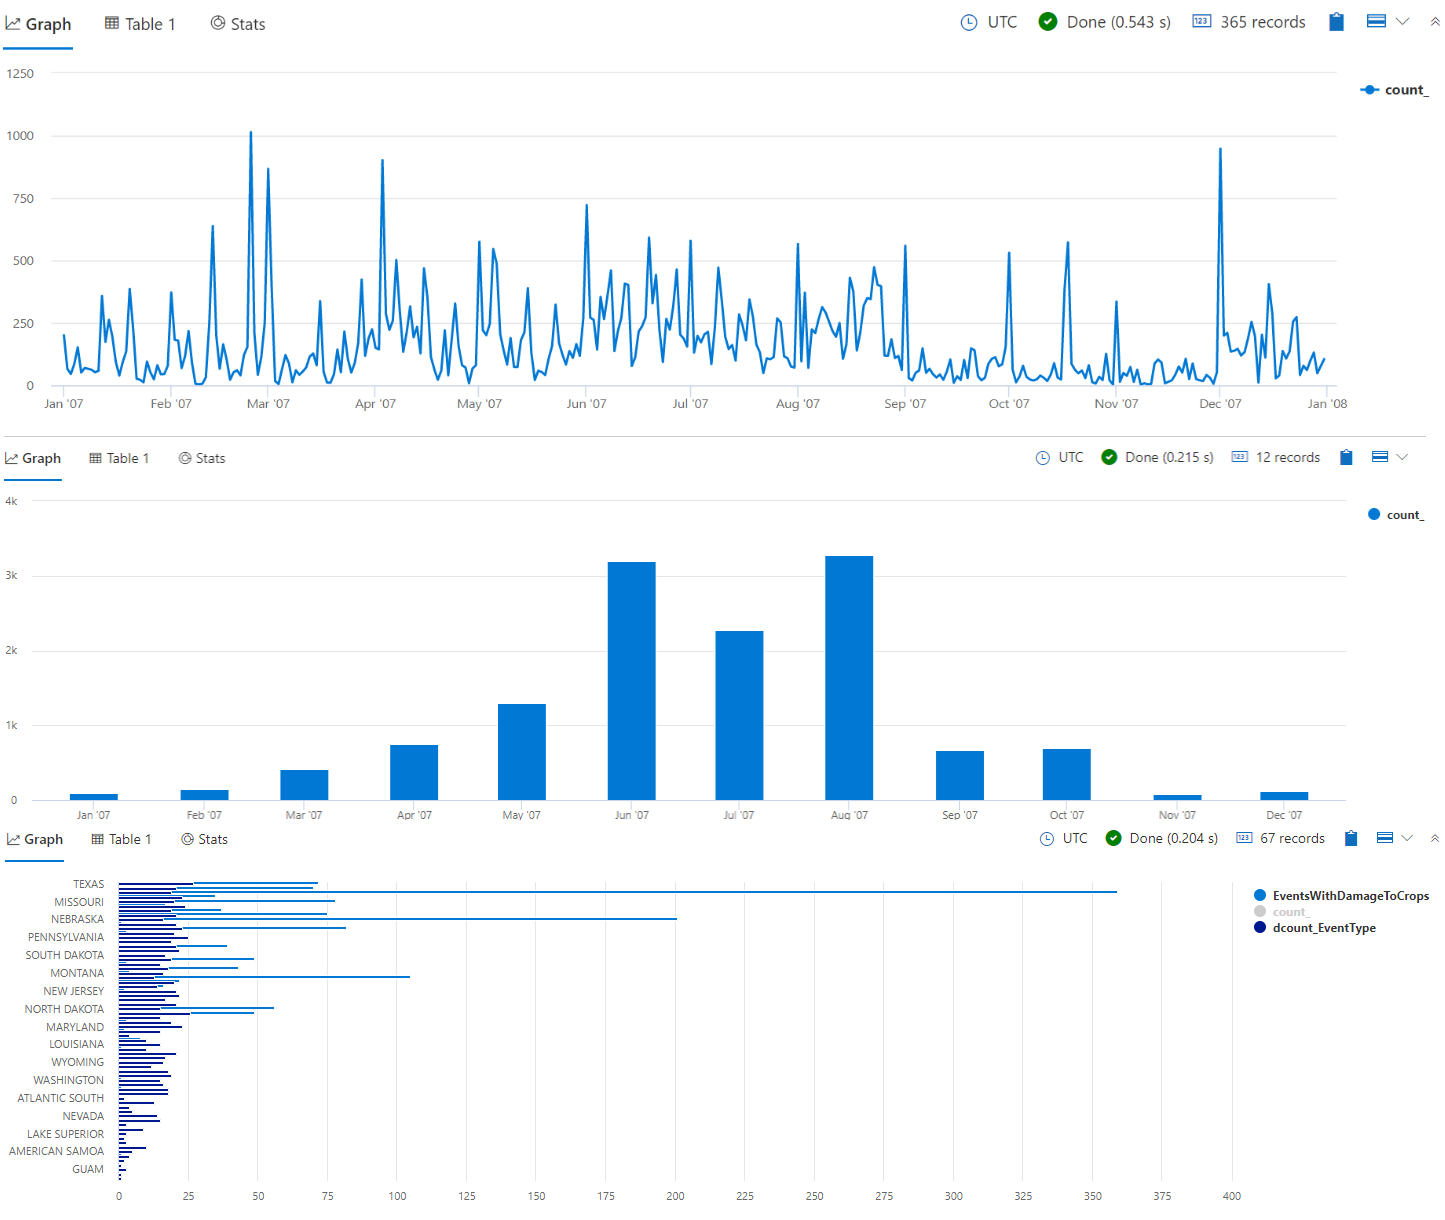Click Done (0.215 s) status text
The width and height of the screenshot is (1445, 1220).
click(x=1169, y=457)
